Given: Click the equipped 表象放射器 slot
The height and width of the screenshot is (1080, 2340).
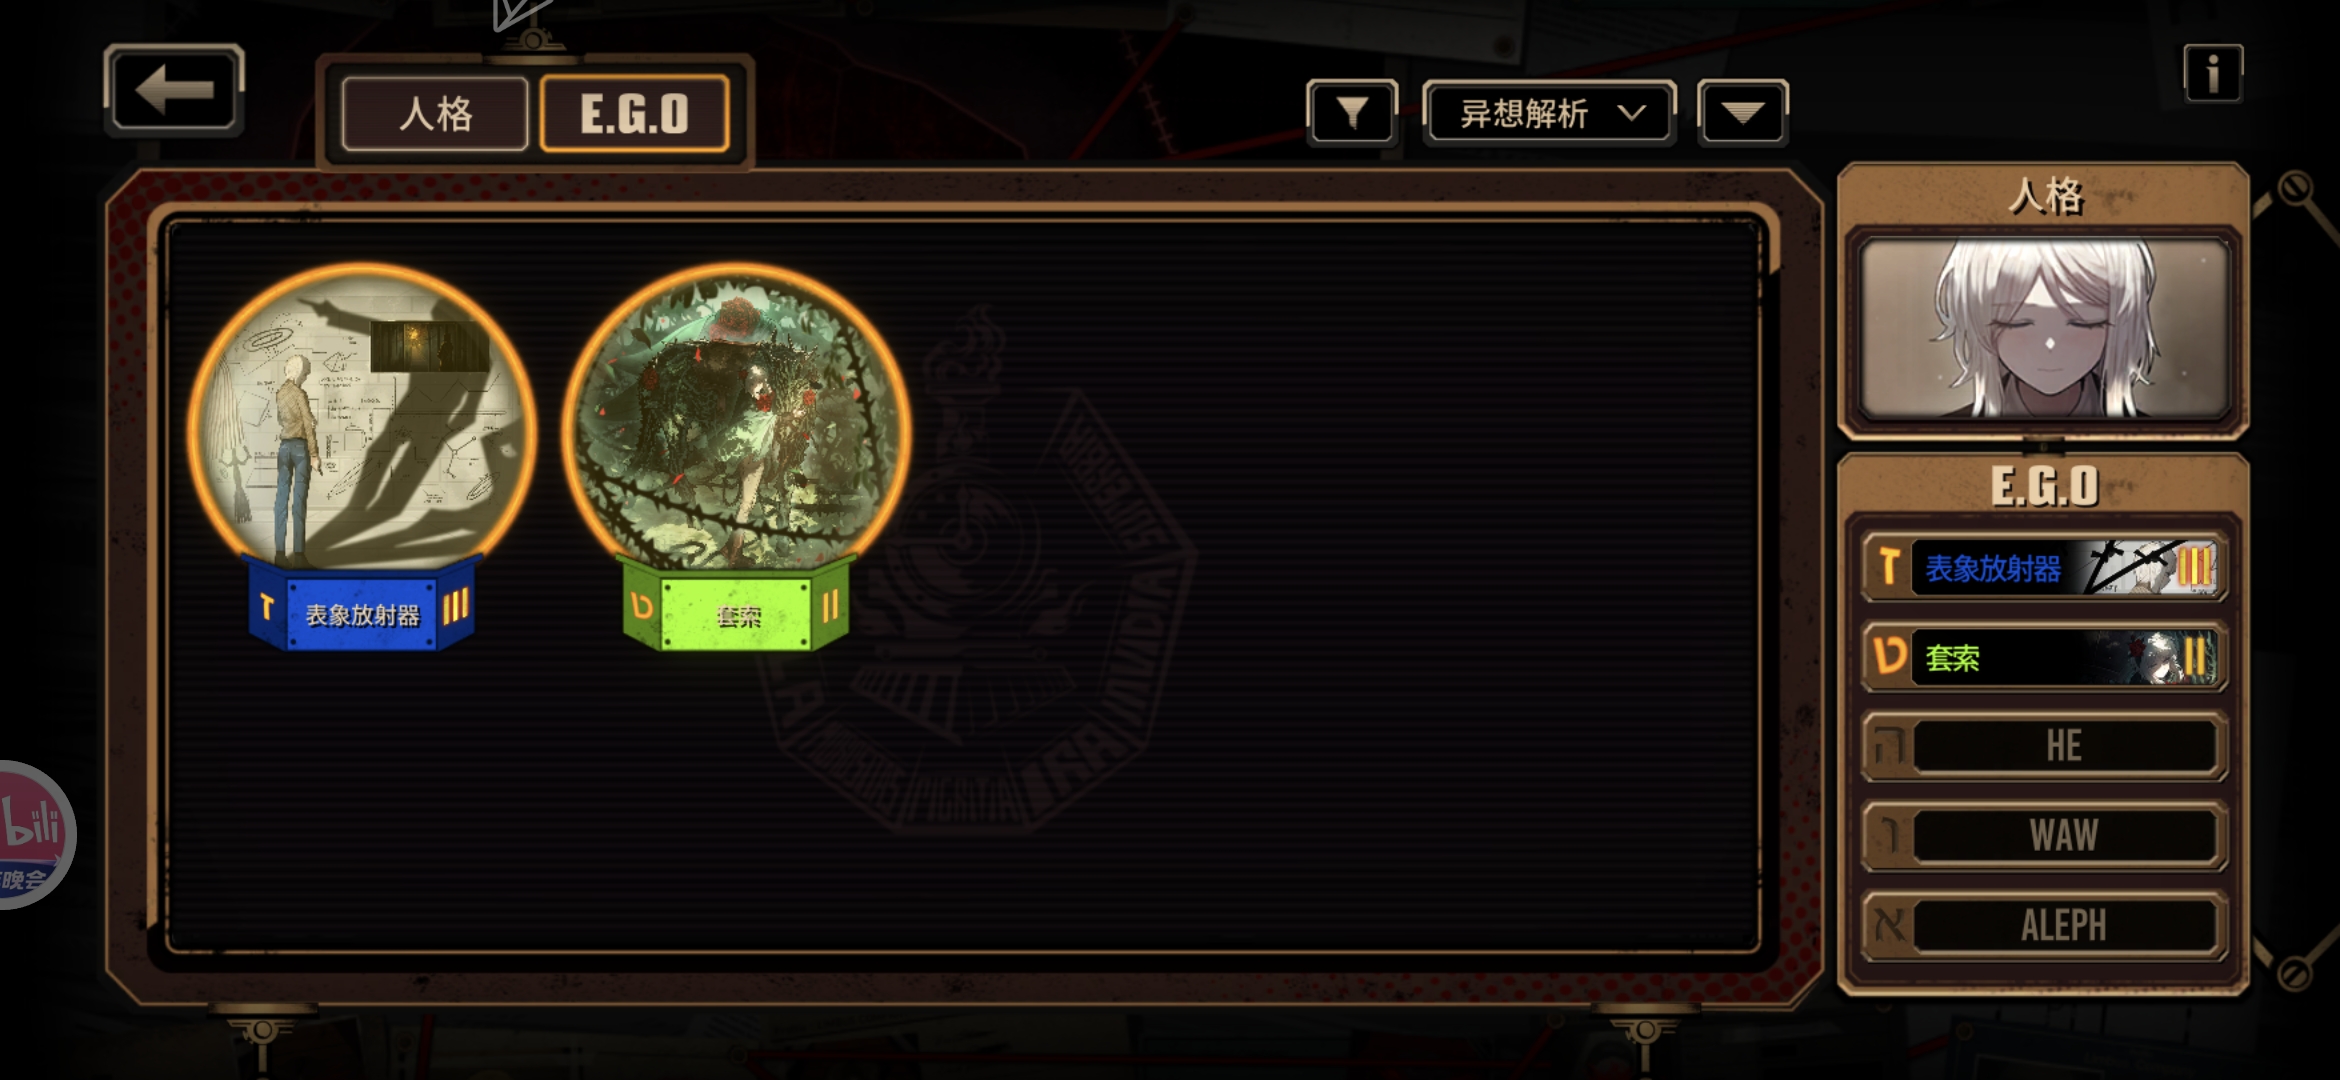Looking at the screenshot, I should 2044,567.
